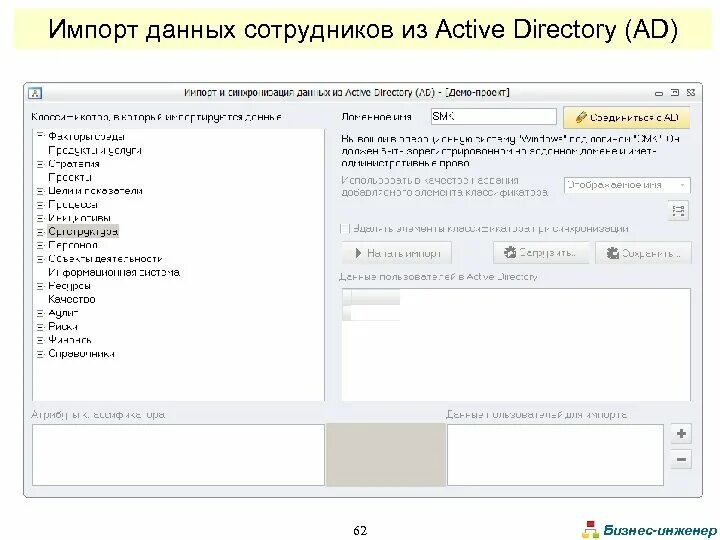Select the Объекты деятельности label
Viewport: 720px width, 540px height.
point(105,259)
